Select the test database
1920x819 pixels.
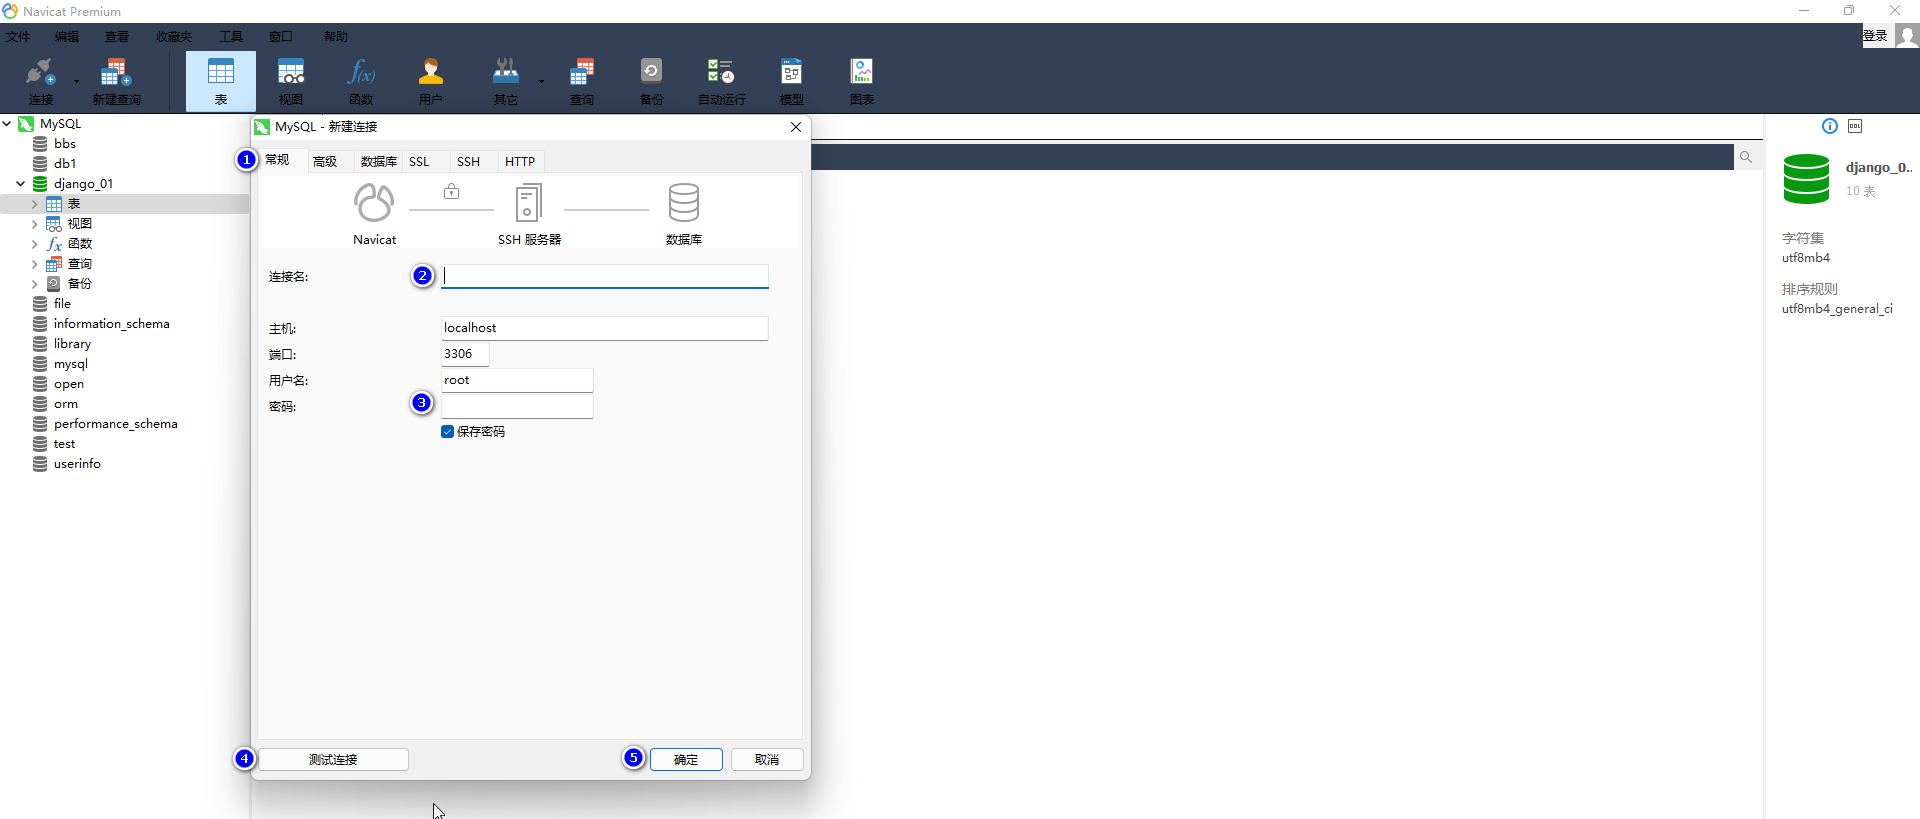(64, 444)
